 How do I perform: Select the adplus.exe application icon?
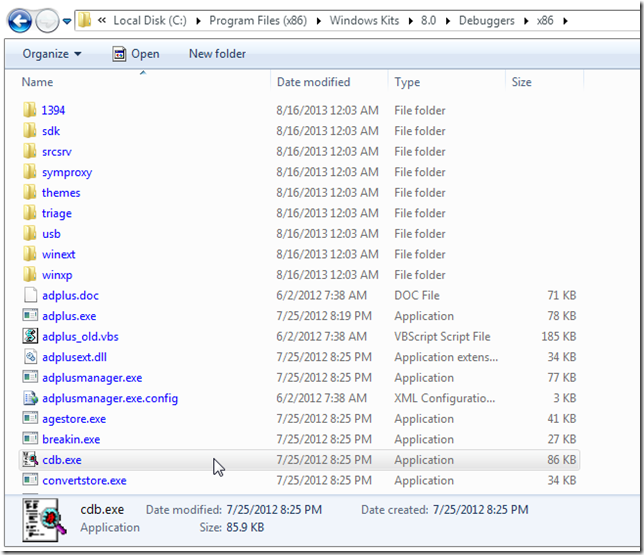(30, 315)
